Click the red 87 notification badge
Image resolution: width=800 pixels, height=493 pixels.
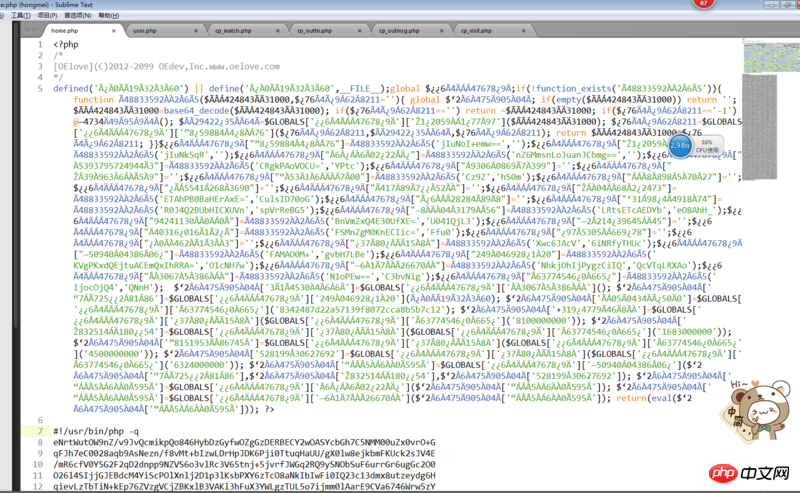(x=704, y=4)
